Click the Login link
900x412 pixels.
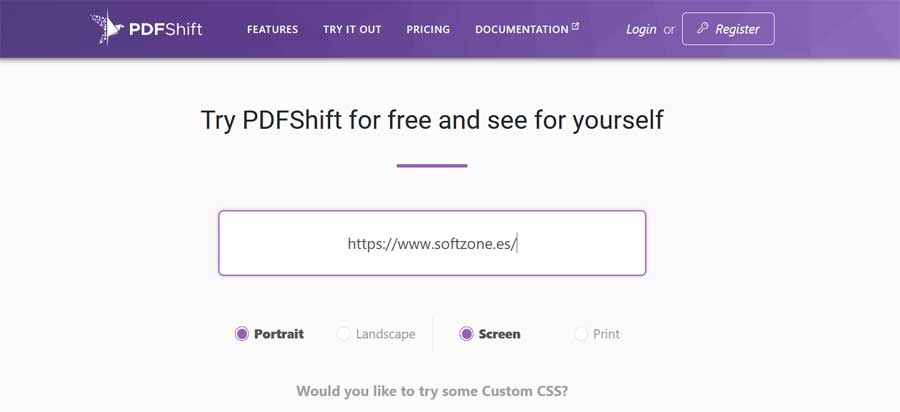pos(641,29)
